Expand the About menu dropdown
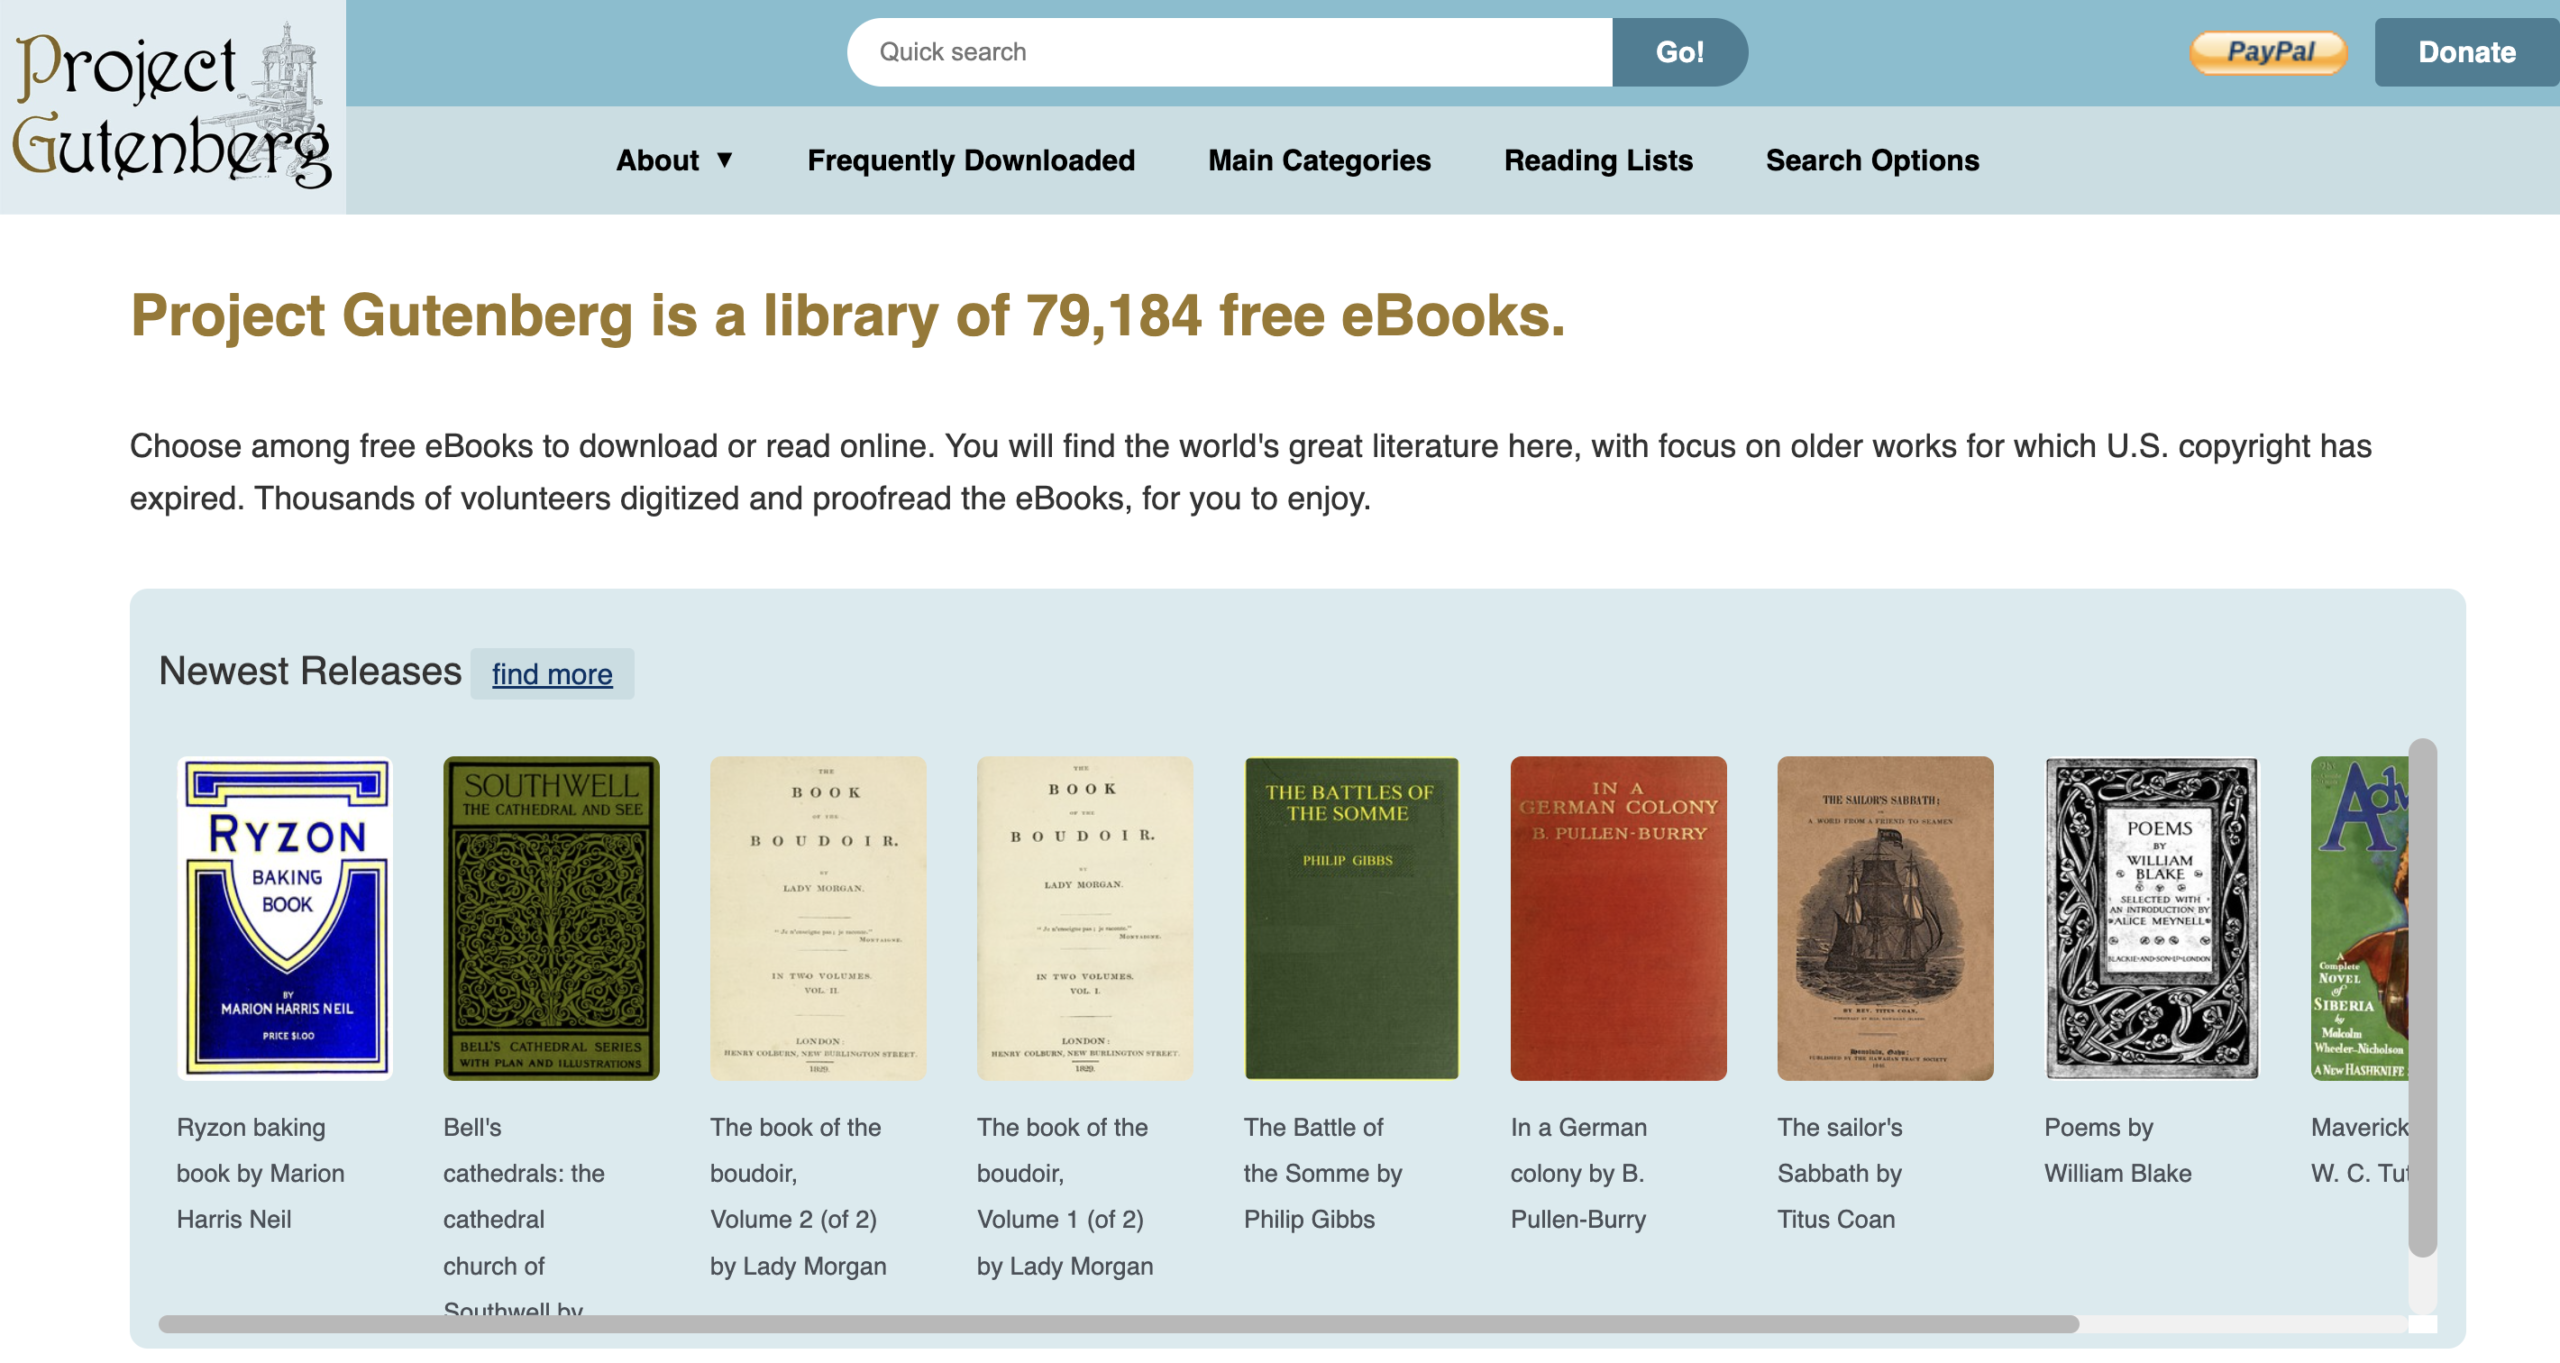 pyautogui.click(x=675, y=160)
